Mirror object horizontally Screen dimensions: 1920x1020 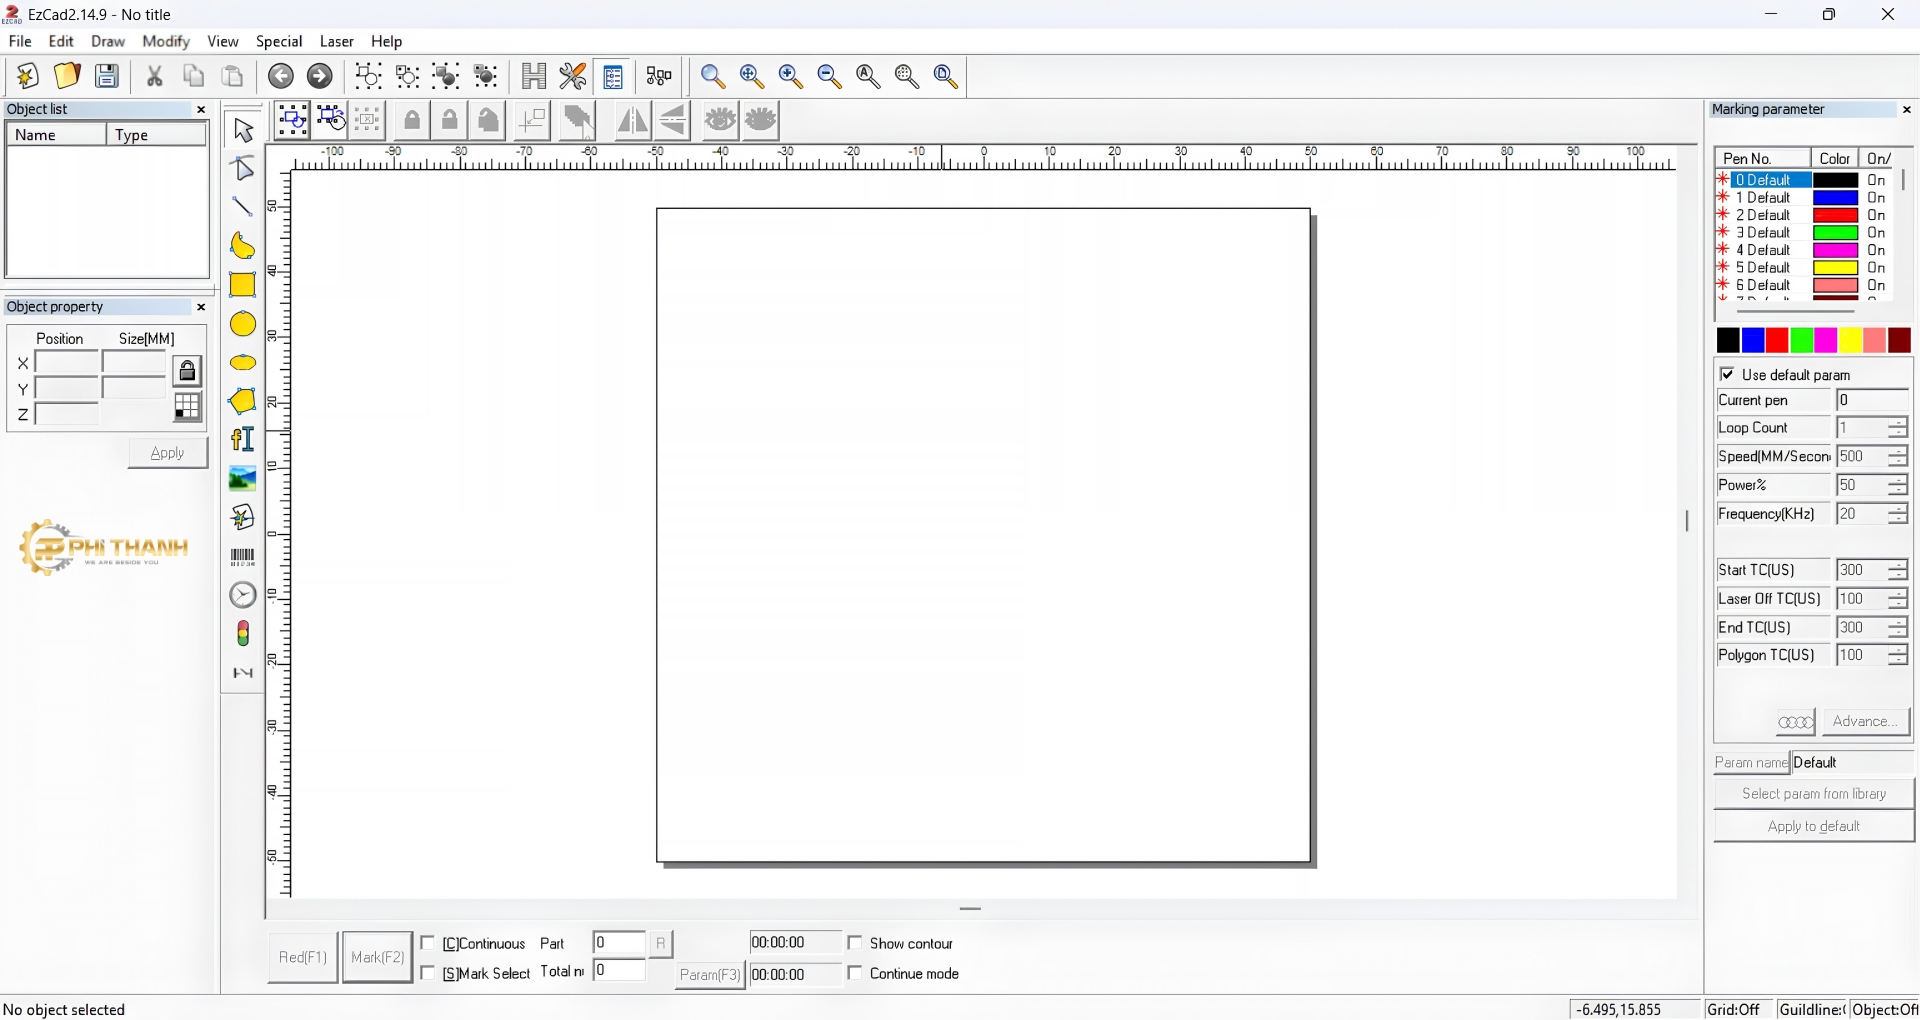click(x=633, y=121)
